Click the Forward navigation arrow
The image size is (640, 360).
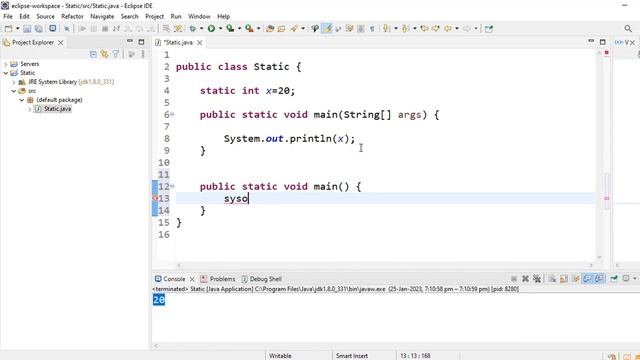pyautogui.click(x=467, y=29)
